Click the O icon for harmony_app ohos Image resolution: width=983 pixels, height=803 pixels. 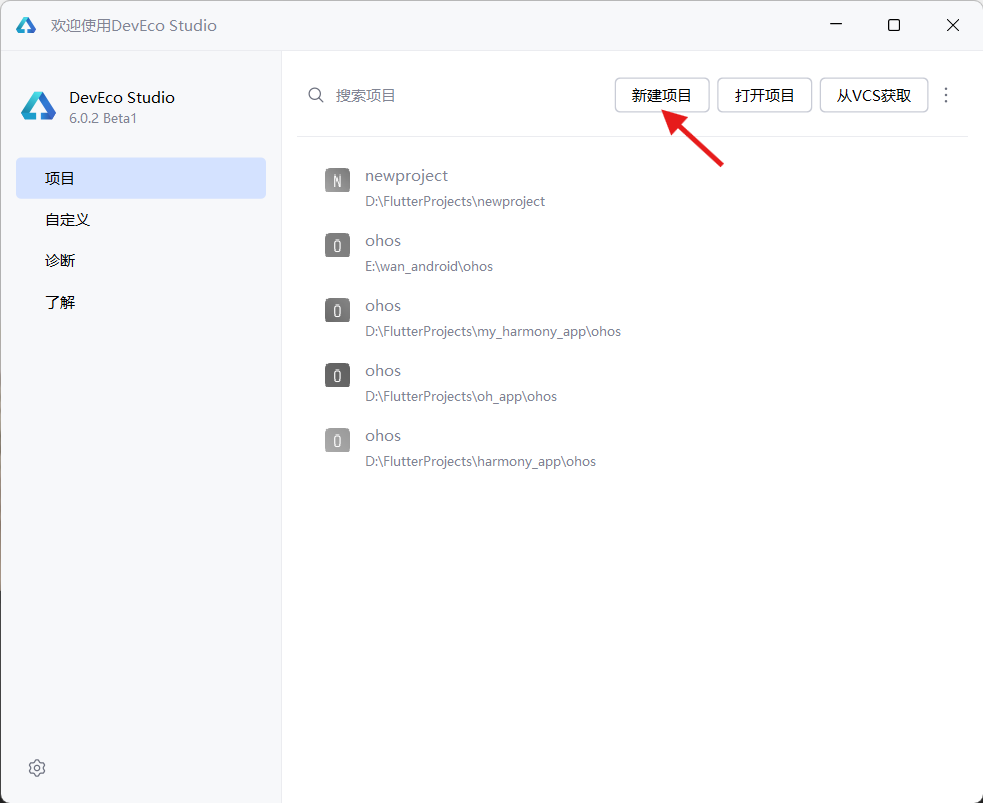tap(337, 440)
